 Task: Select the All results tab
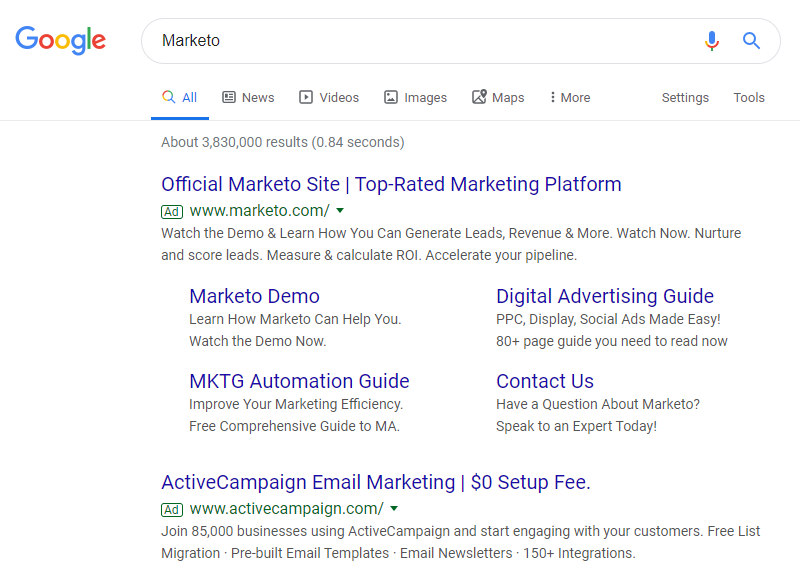click(180, 97)
